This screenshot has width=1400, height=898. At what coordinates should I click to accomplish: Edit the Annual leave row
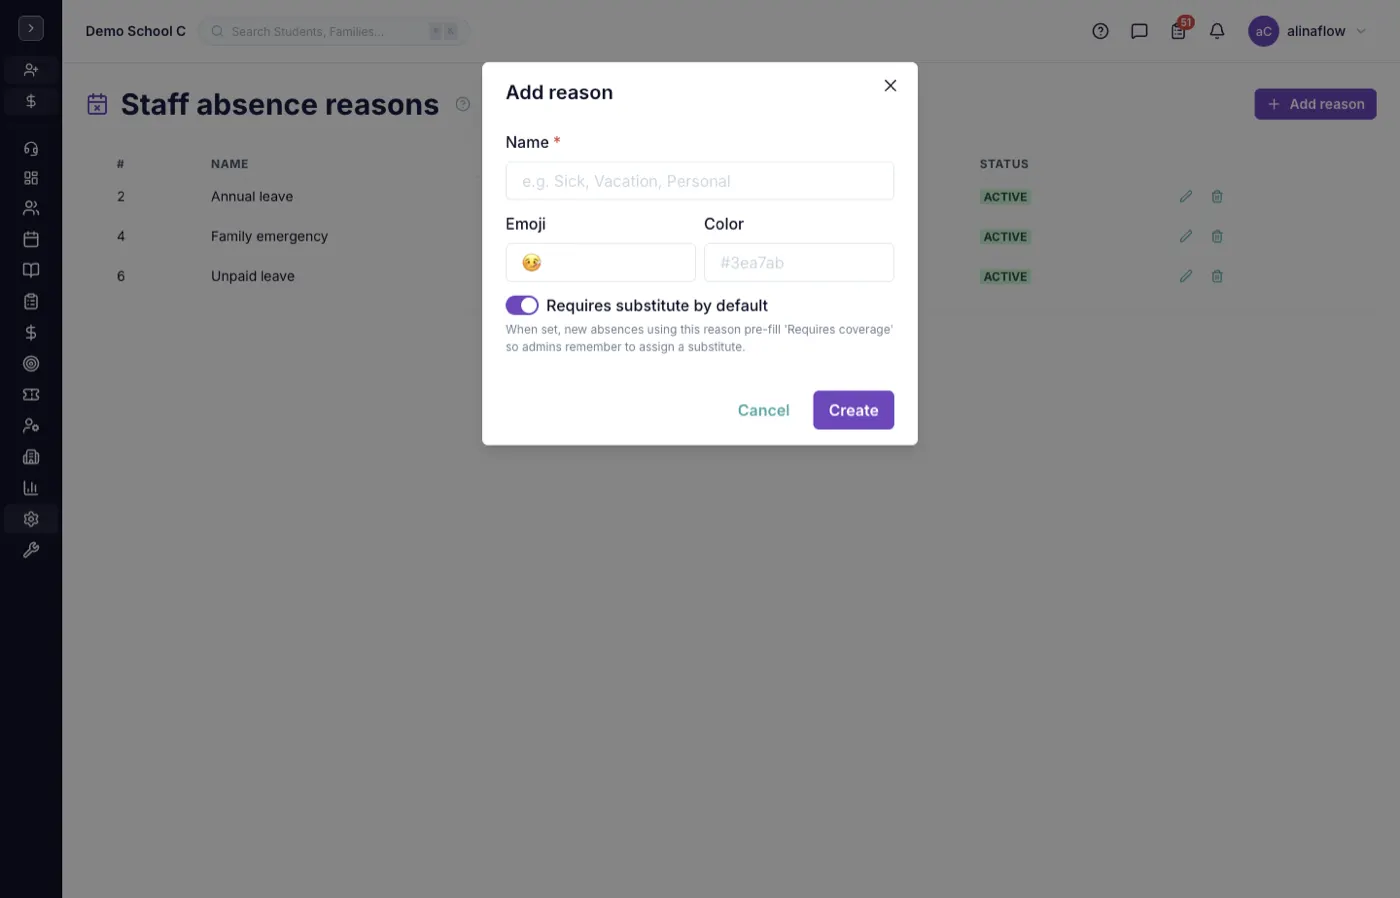(1185, 197)
